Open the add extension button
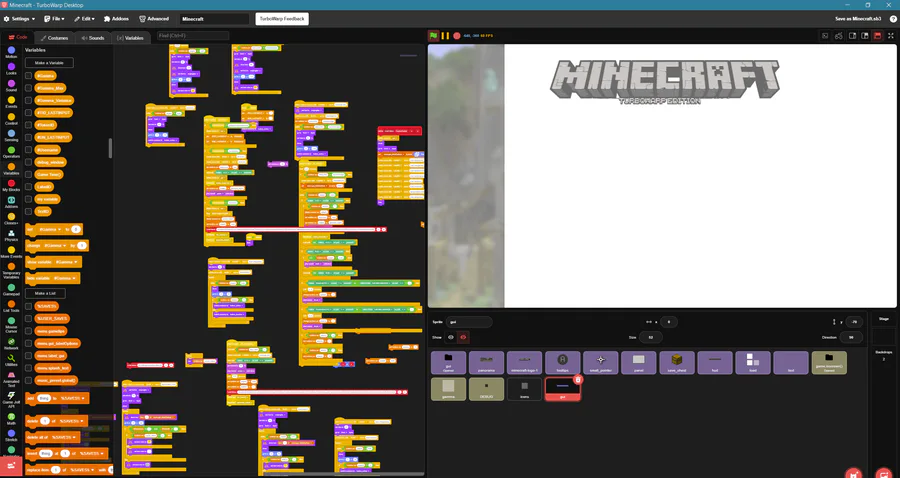Image resolution: width=900 pixels, height=478 pixels. point(11,466)
